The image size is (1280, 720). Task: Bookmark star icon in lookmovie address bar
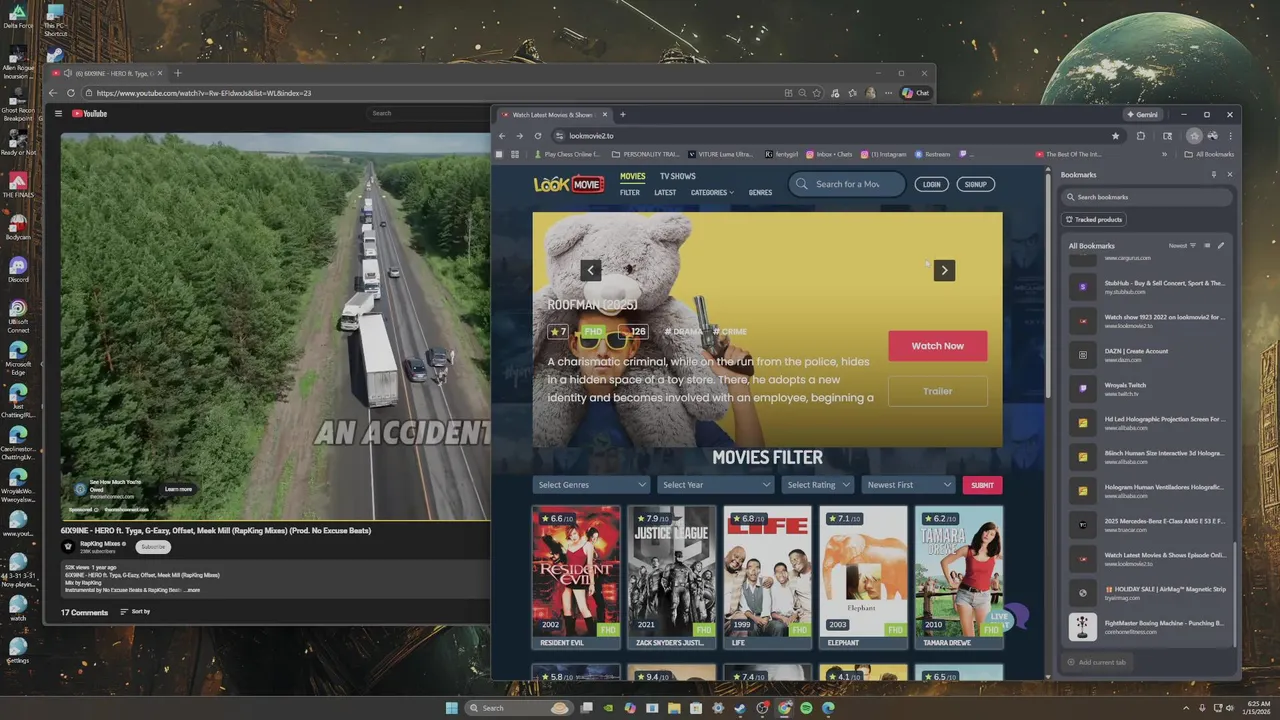[1115, 136]
